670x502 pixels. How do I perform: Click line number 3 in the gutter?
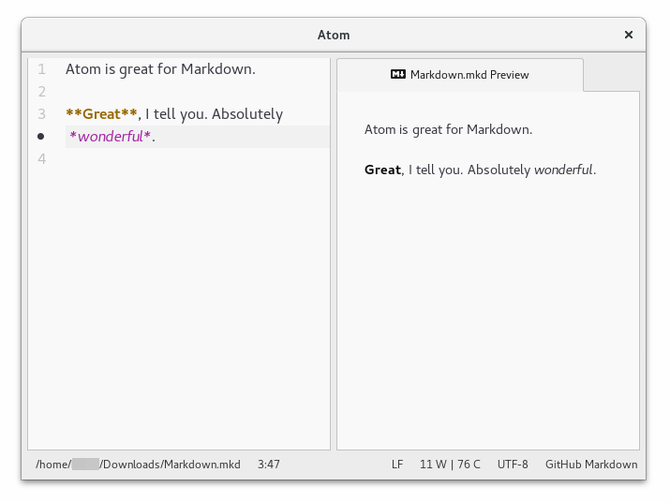click(x=41, y=114)
